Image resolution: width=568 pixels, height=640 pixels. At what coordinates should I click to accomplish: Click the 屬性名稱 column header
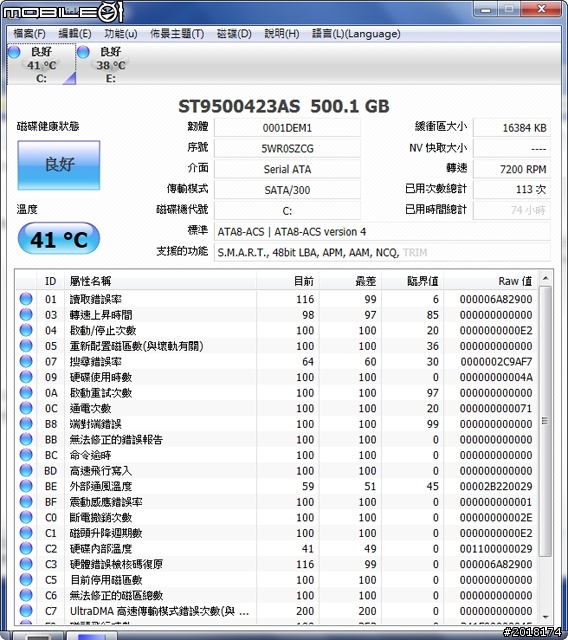point(160,281)
